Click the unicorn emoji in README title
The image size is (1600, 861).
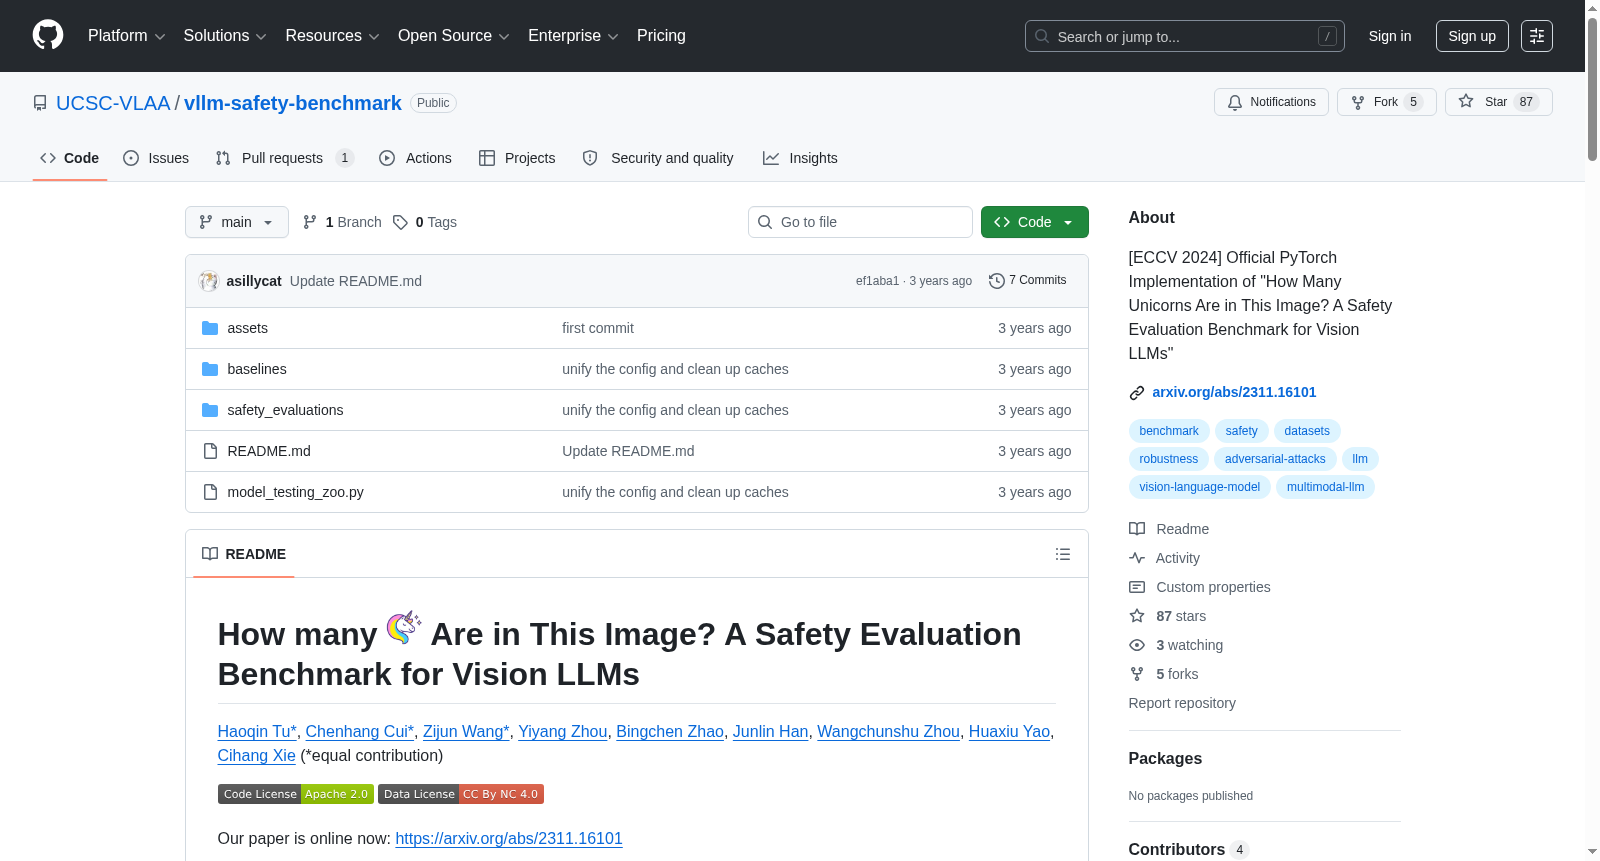coord(404,628)
